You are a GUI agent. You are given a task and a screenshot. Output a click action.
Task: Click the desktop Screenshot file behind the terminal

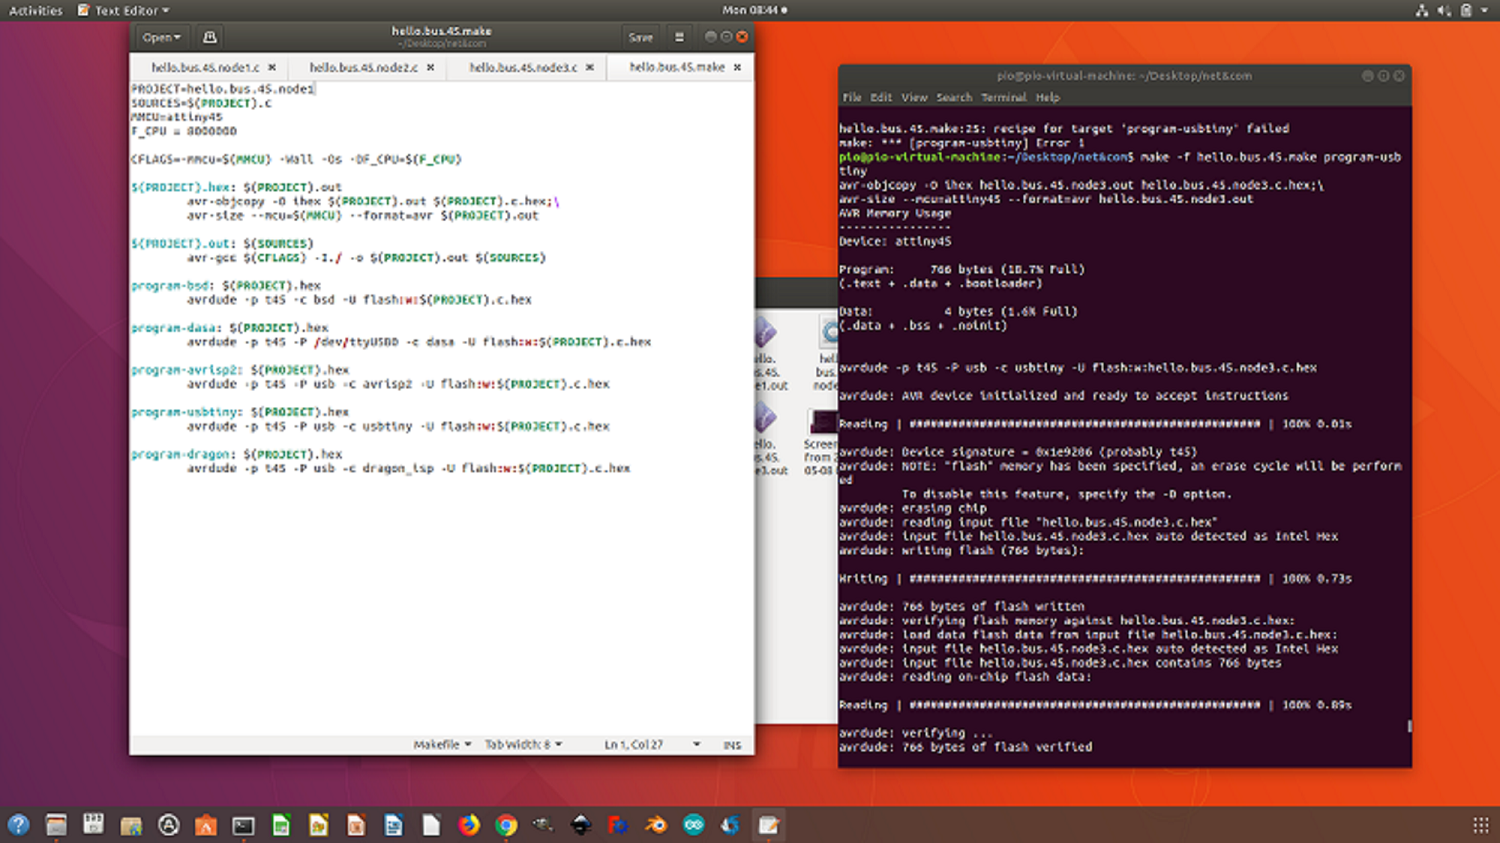[x=820, y=440]
